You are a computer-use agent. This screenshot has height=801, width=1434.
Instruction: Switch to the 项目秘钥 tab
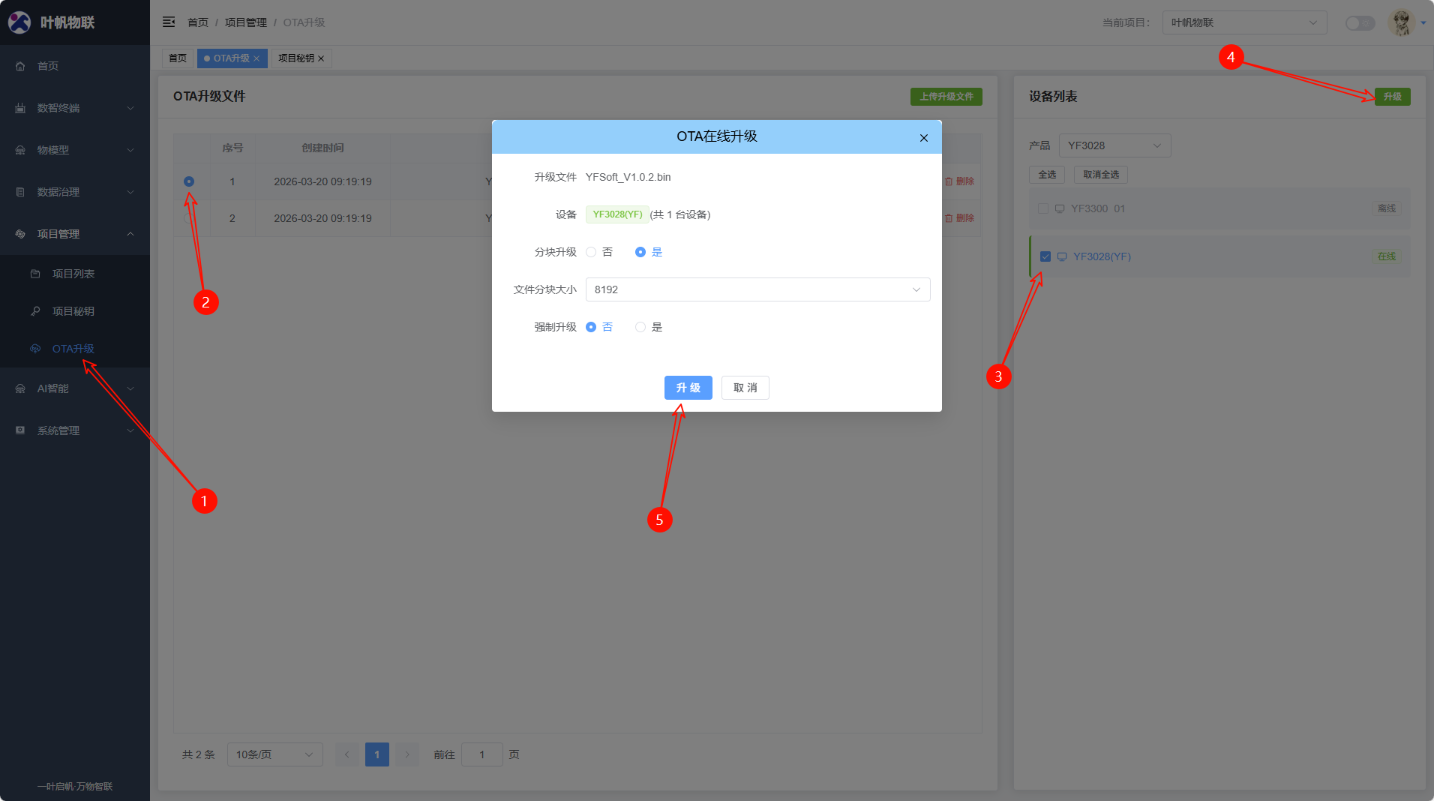tap(295, 59)
